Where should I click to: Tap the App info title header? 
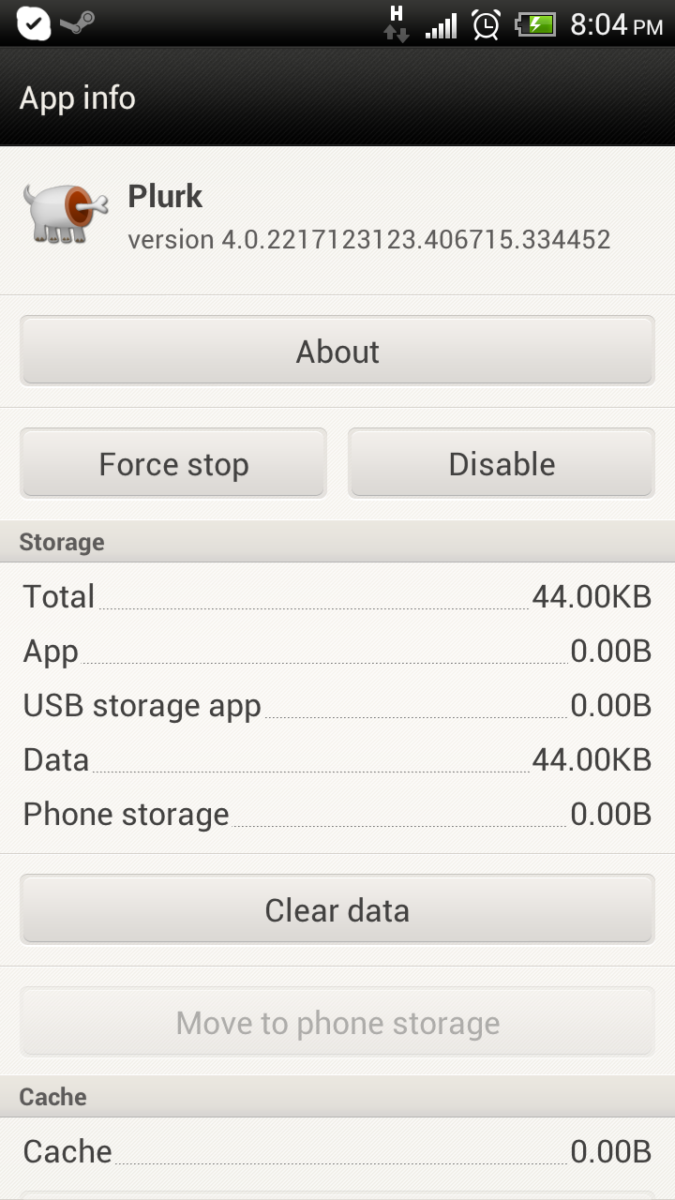coord(77,98)
